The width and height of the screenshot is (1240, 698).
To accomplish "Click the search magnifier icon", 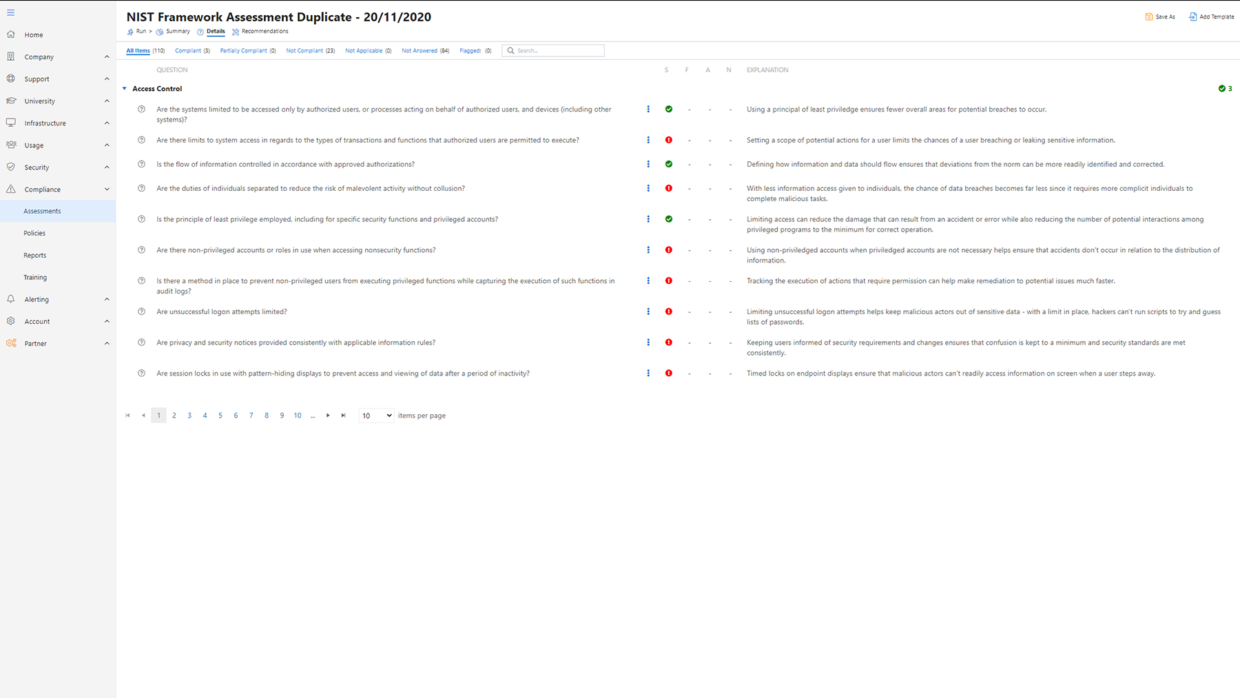I will [510, 51].
